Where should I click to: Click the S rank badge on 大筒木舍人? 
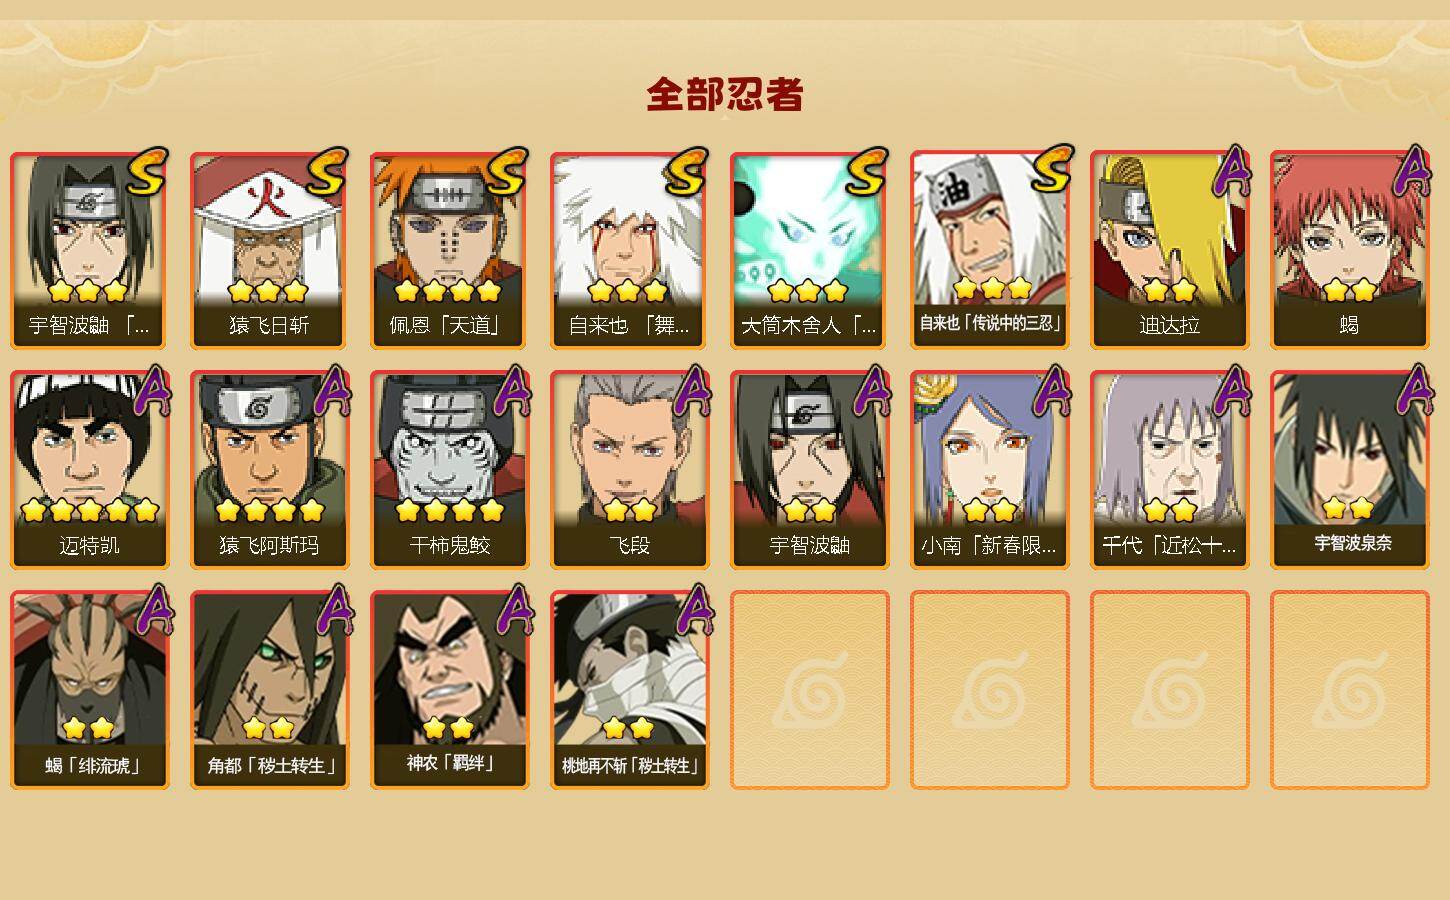tap(866, 171)
